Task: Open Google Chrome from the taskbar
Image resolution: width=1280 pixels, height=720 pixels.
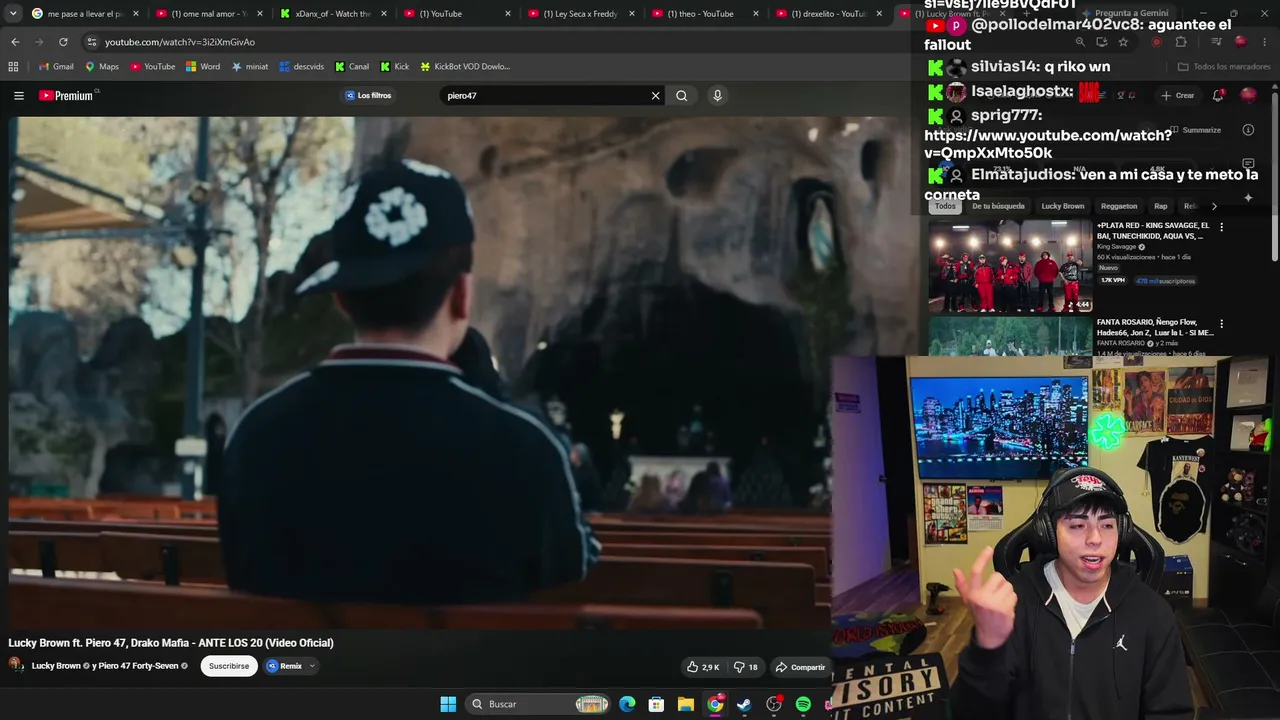Action: click(x=715, y=704)
